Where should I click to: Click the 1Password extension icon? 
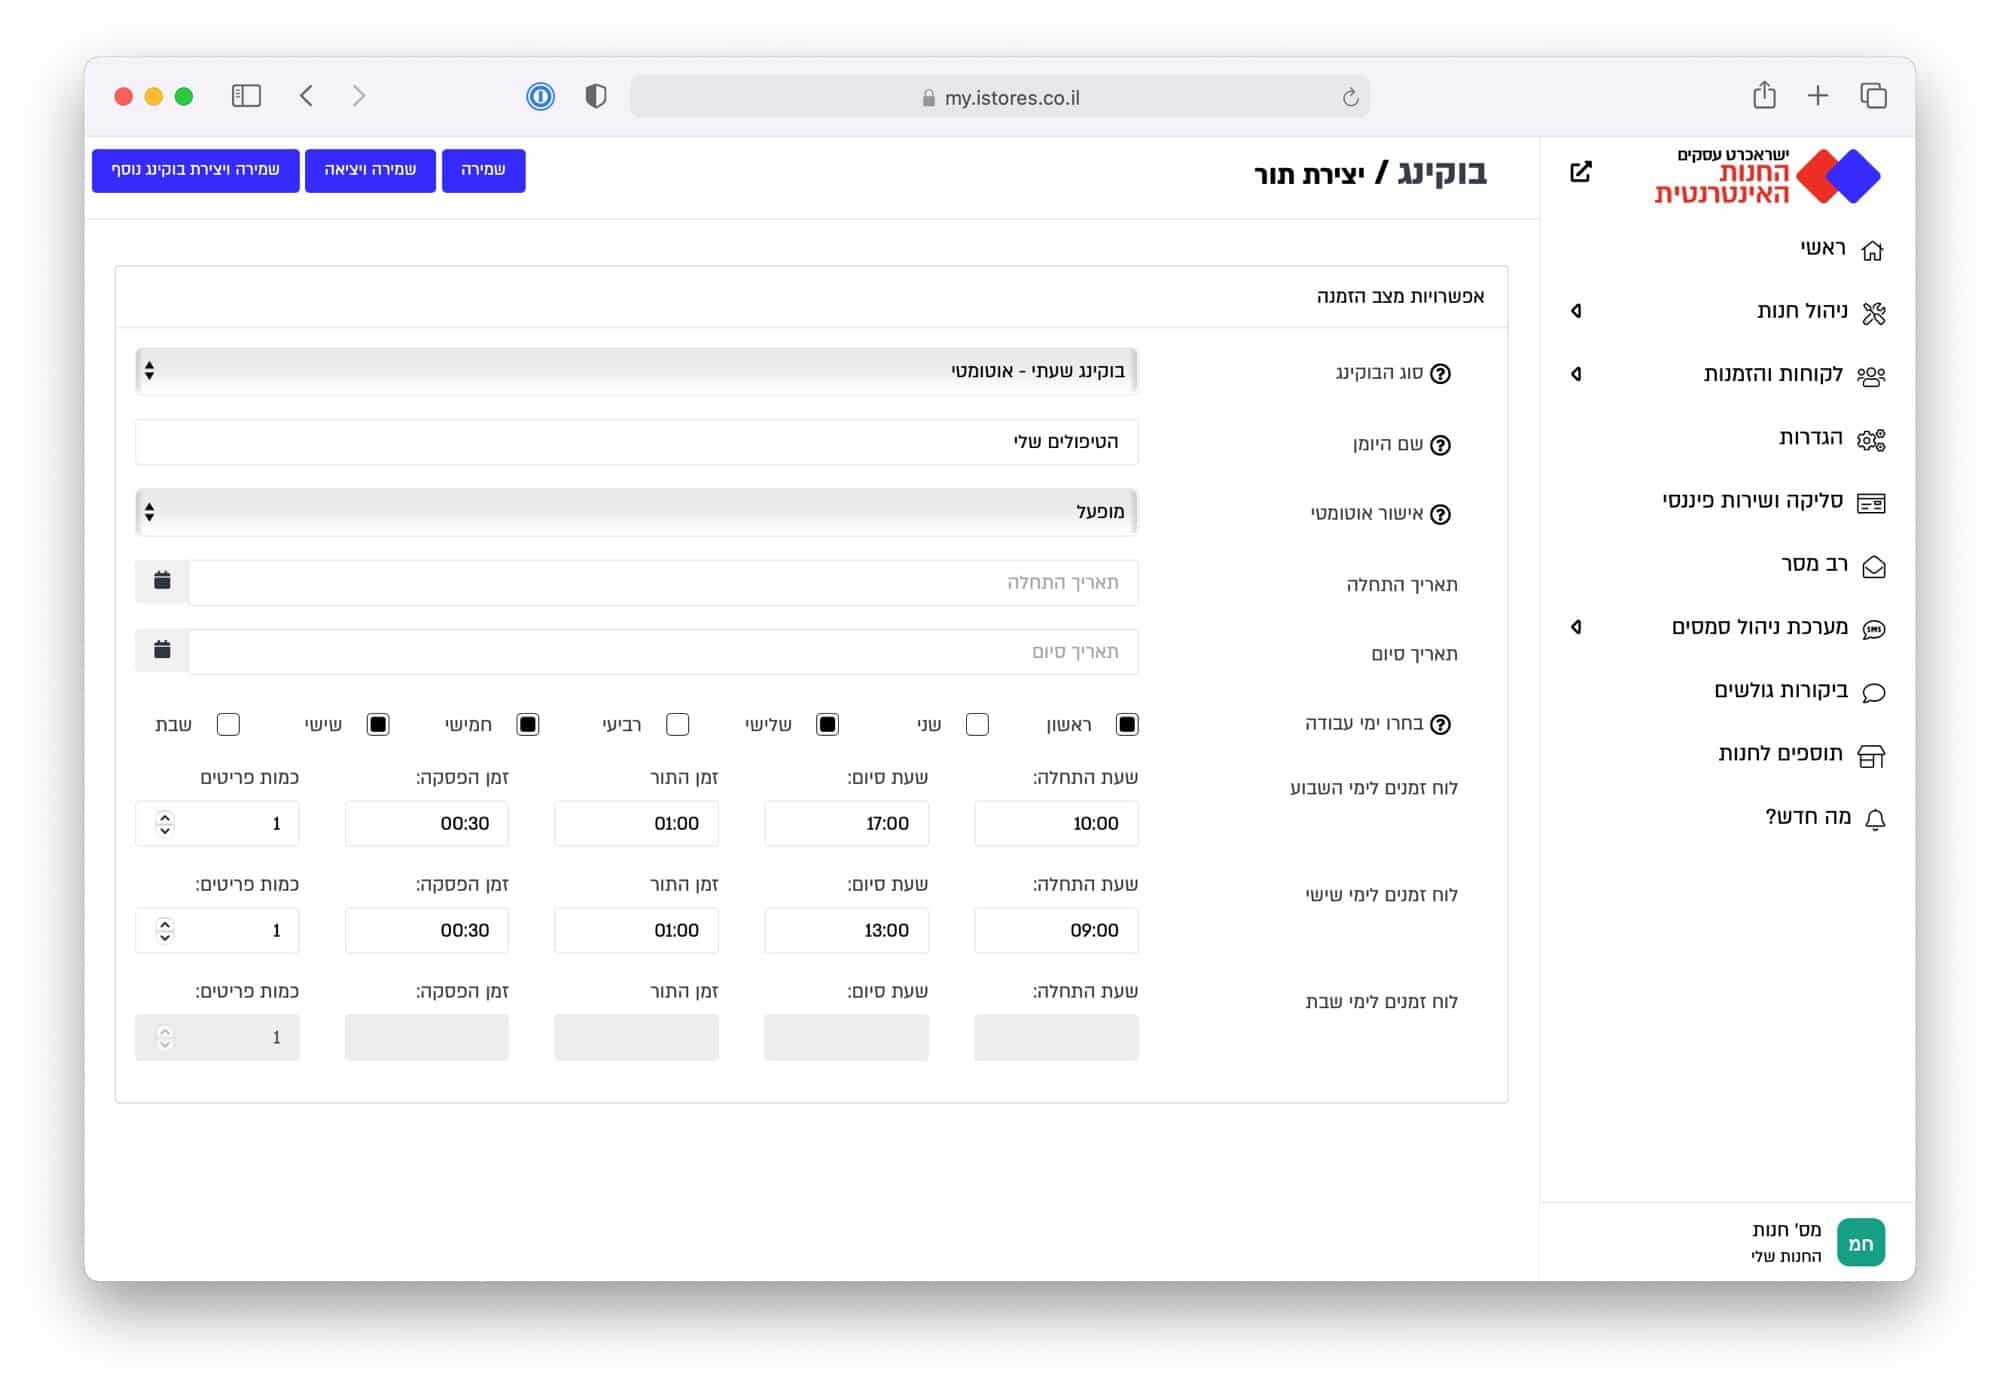(540, 96)
